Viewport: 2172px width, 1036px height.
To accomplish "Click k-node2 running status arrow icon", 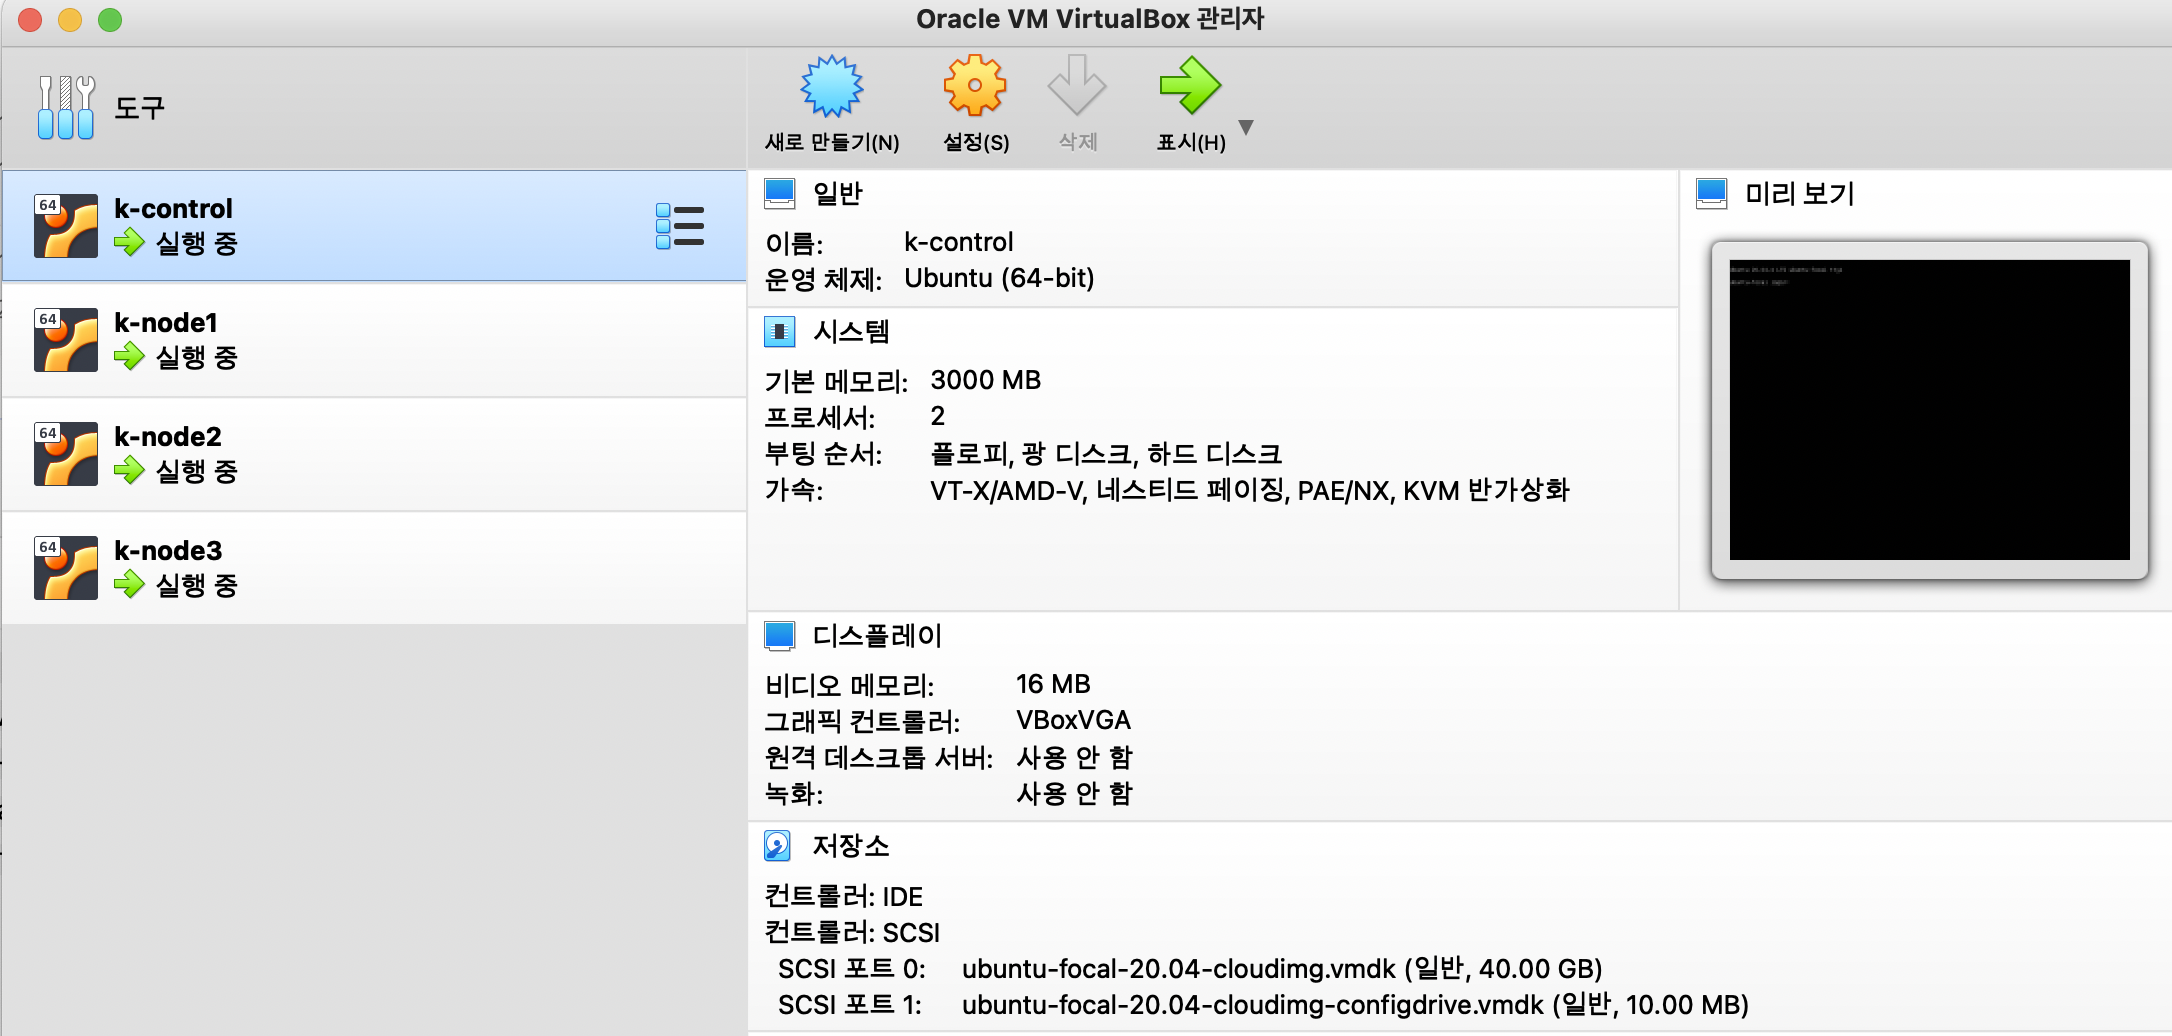I will [x=129, y=470].
